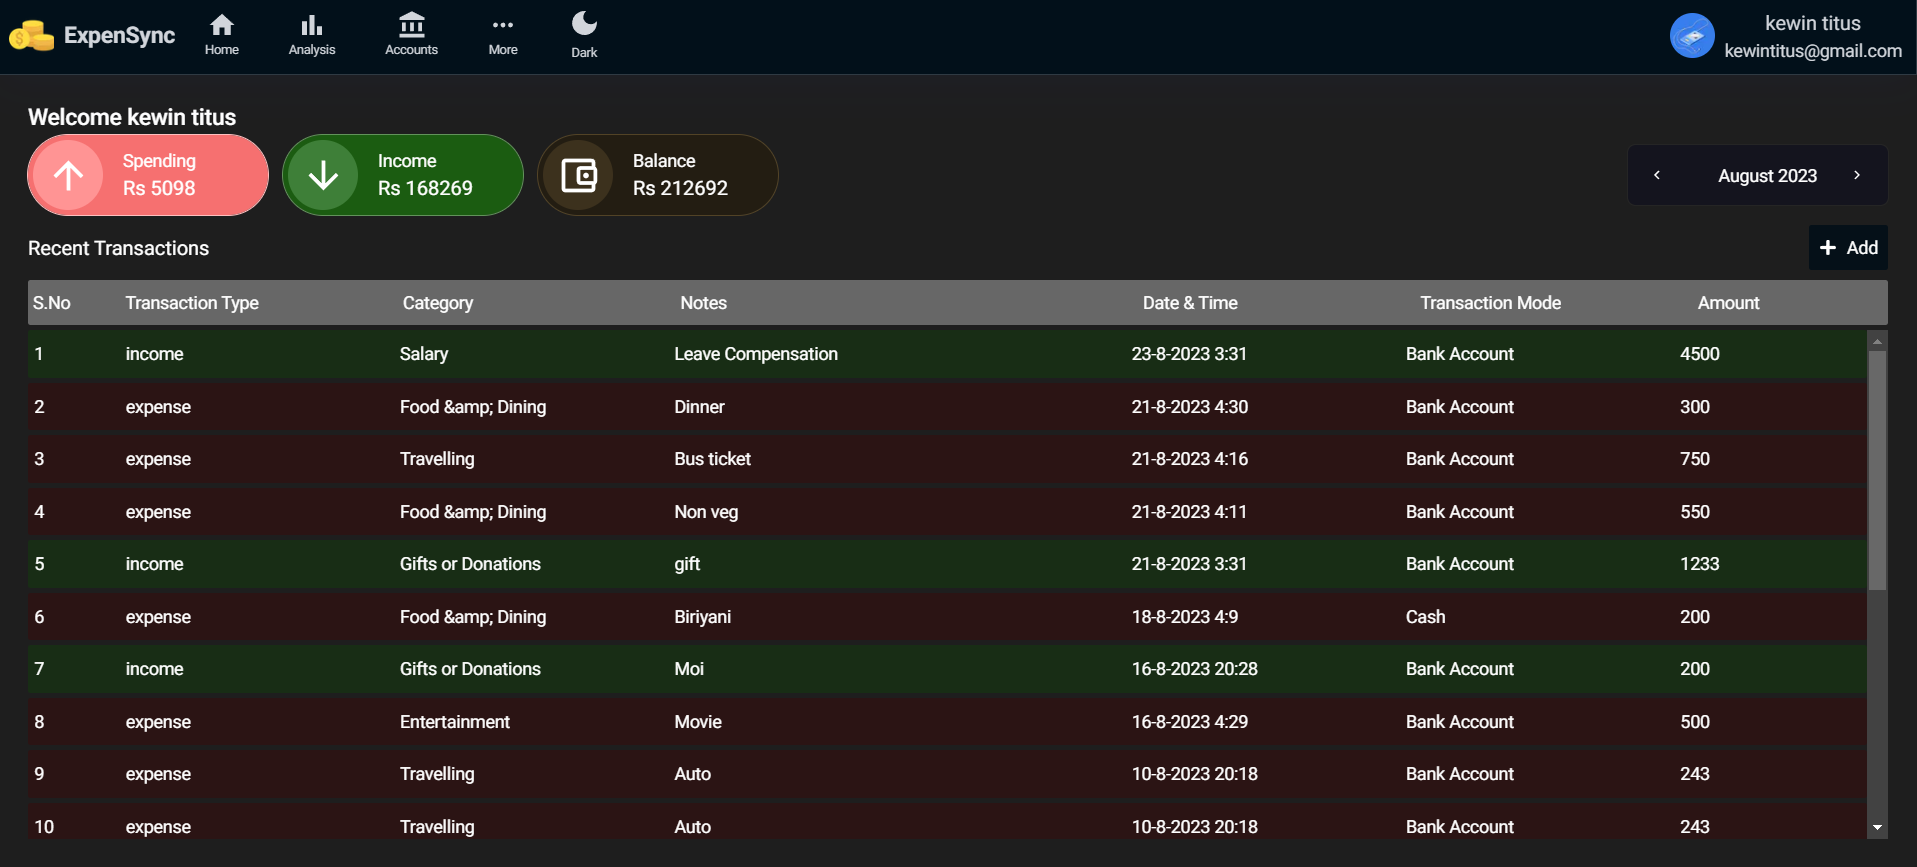Viewport: 1917px width, 867px height.
Task: Click the Salary category cell
Action: tap(424, 354)
